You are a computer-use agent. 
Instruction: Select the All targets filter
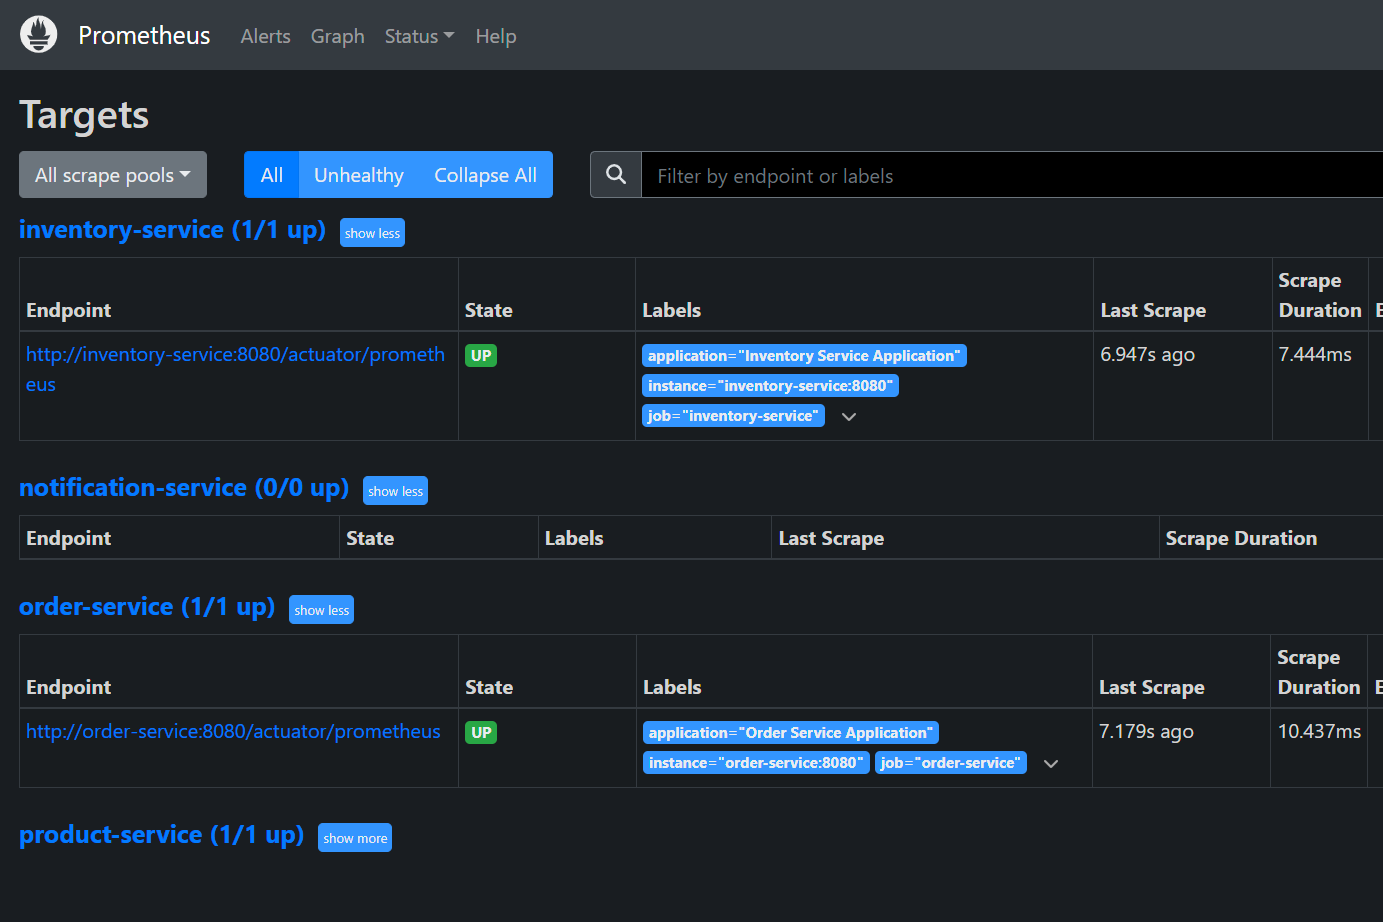(271, 174)
